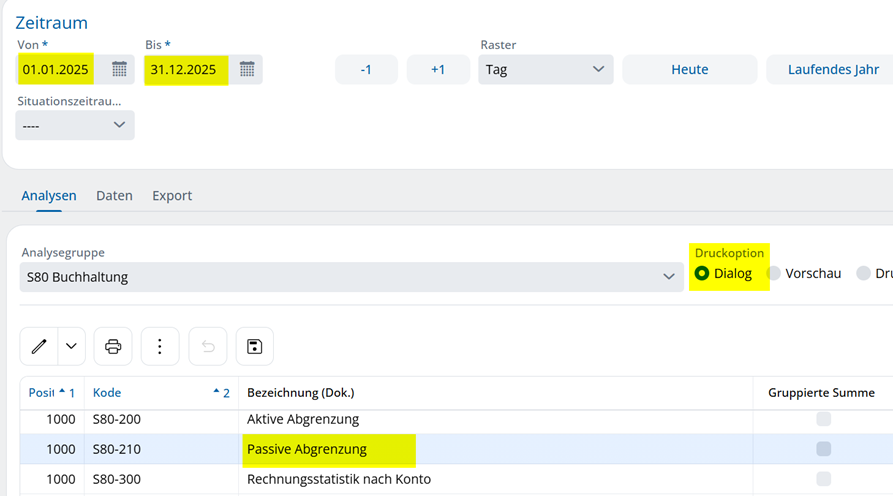Screen dimensions: 893x496
Task: Toggle Gruppierte Summe for Aktive Abgrenzung
Action: [x=823, y=419]
